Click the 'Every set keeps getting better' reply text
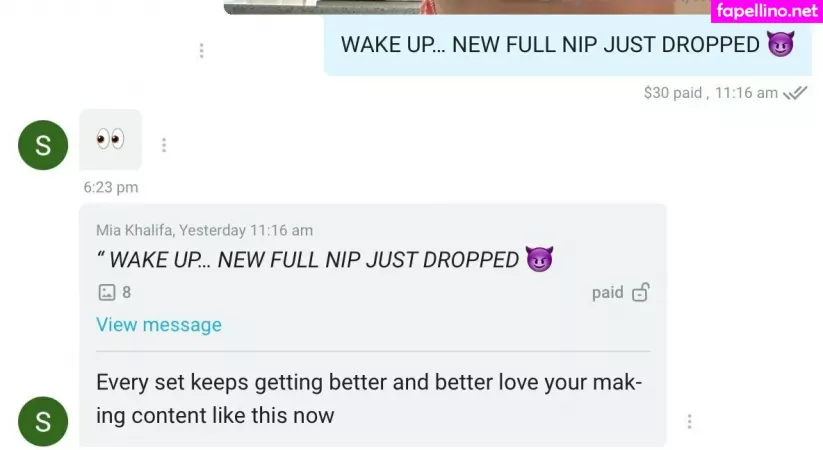Viewport: 823px width, 450px height. [368, 399]
